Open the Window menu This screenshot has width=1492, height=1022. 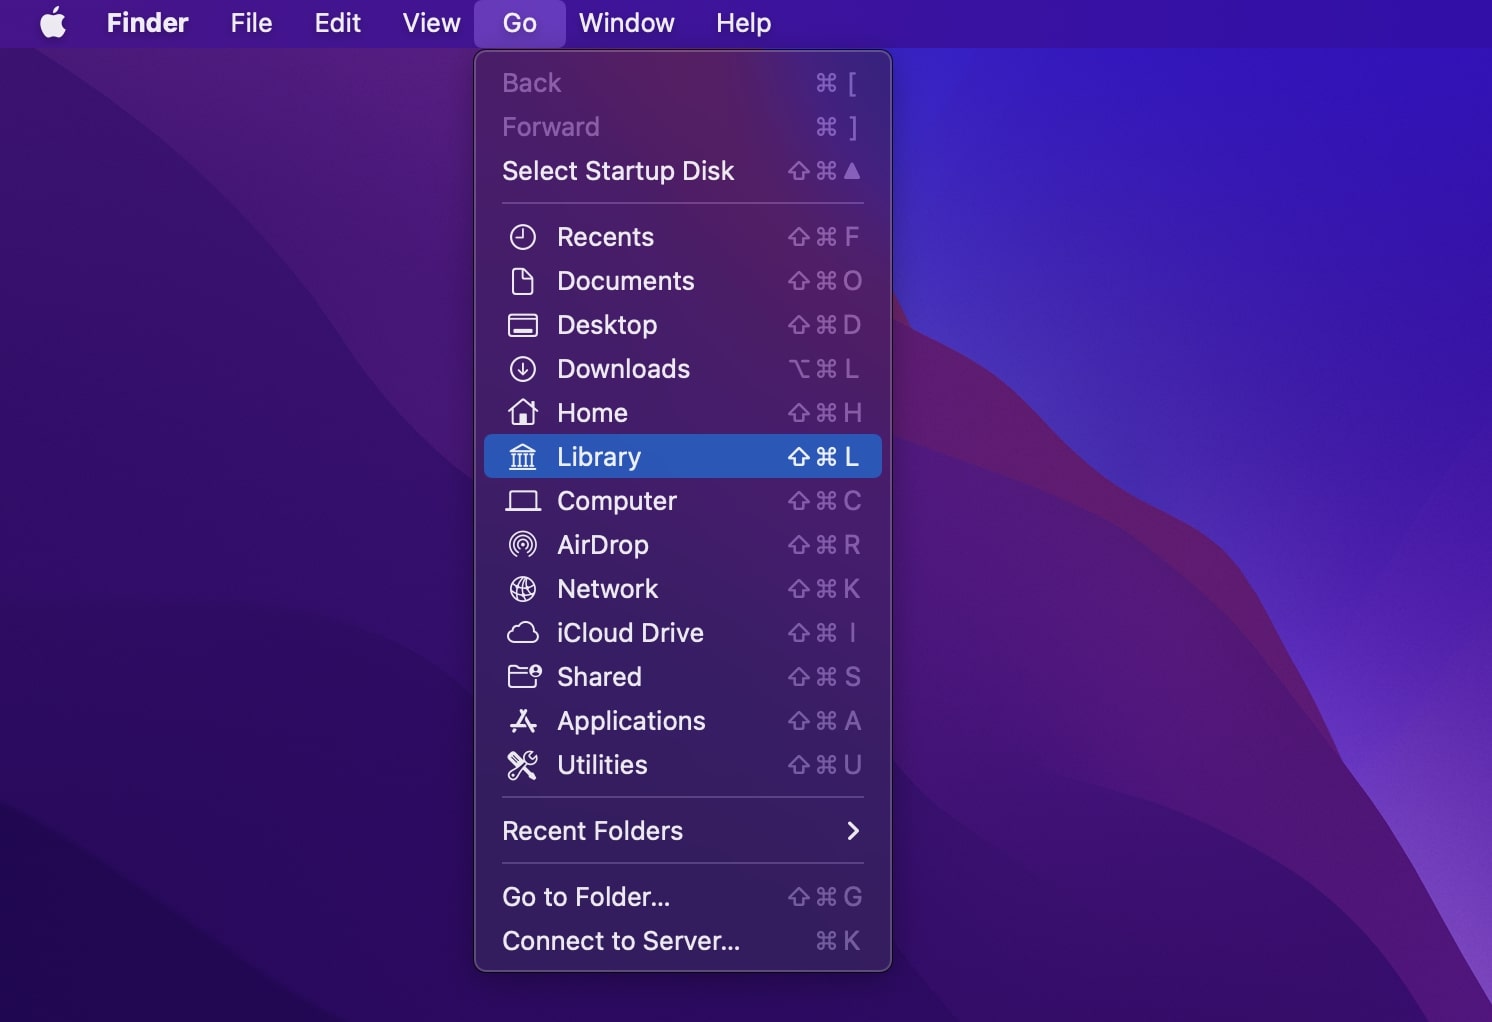[x=627, y=23]
